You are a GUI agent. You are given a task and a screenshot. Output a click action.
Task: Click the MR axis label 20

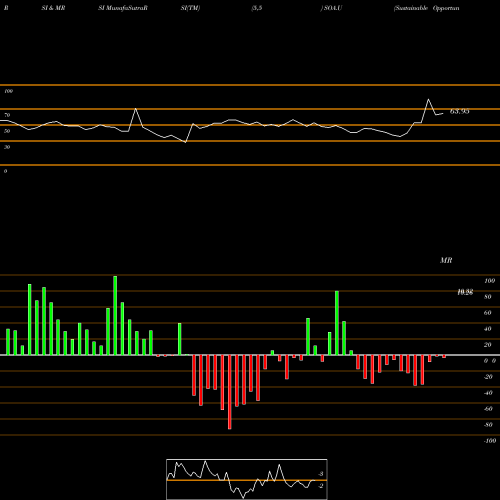tap(488, 345)
